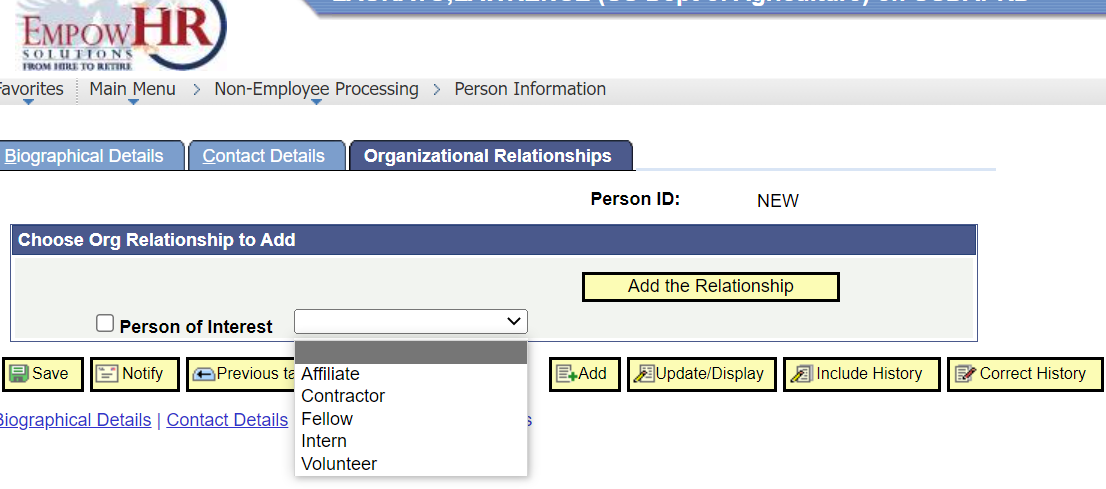Click the Correct History pencil icon
This screenshot has width=1106, height=489.
tap(965, 374)
